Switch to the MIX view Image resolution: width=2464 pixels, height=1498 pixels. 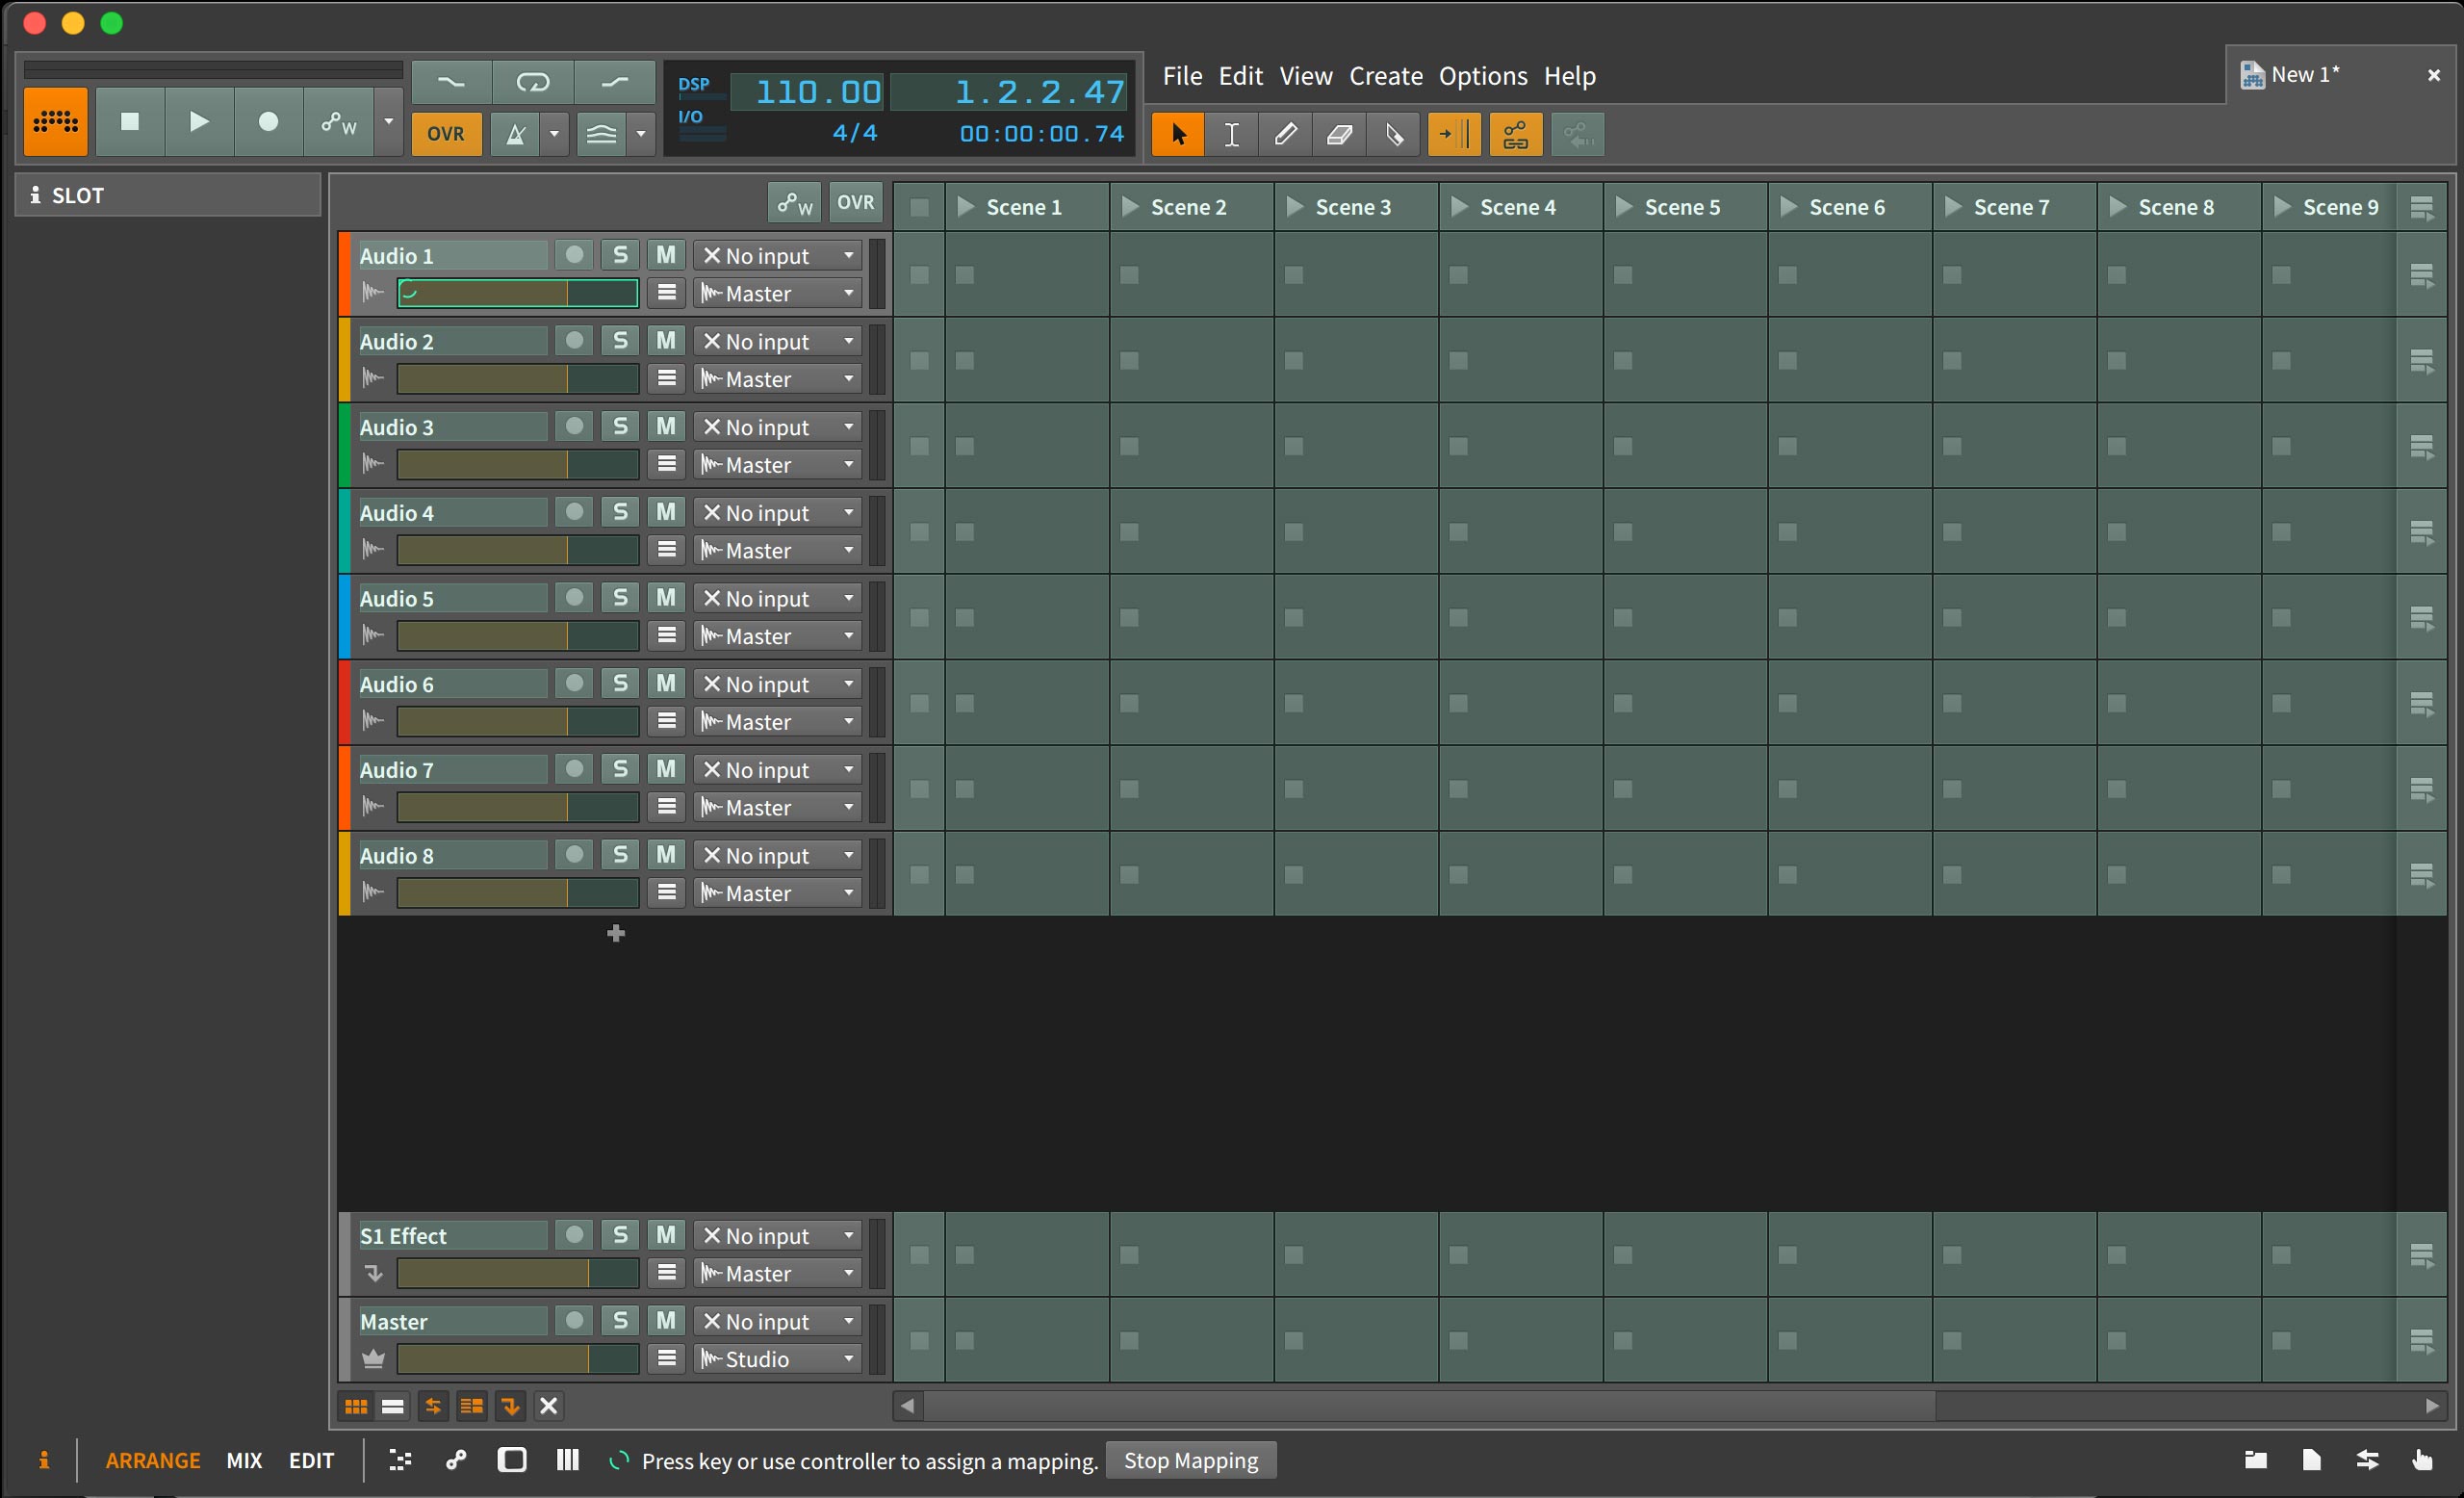point(244,1461)
